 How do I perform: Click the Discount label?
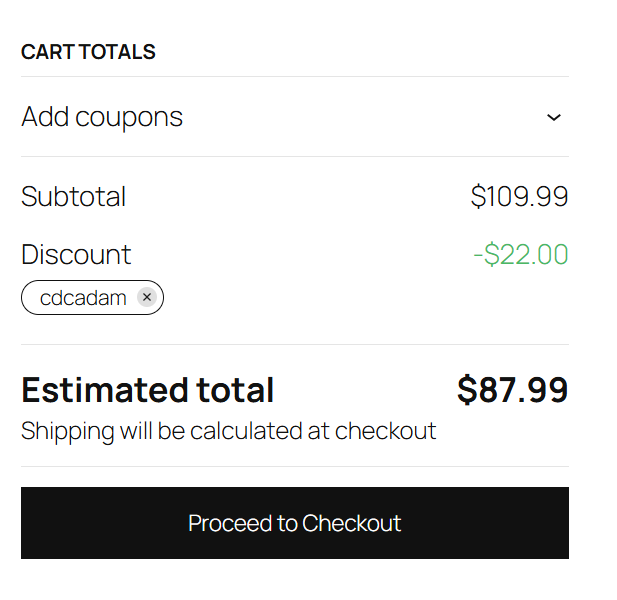coord(76,254)
